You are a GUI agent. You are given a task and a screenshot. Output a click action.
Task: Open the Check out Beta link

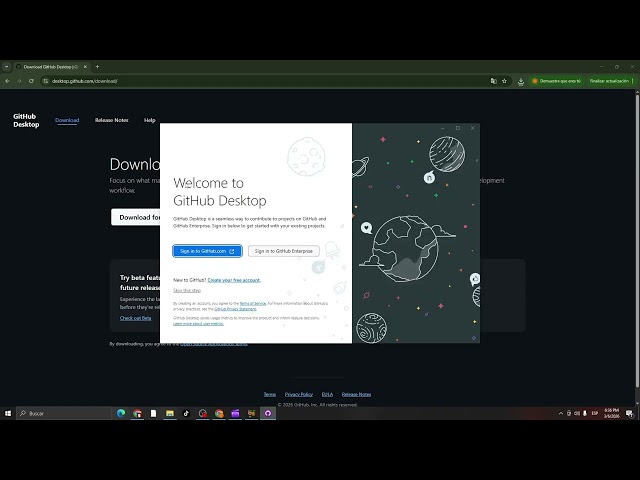click(136, 318)
